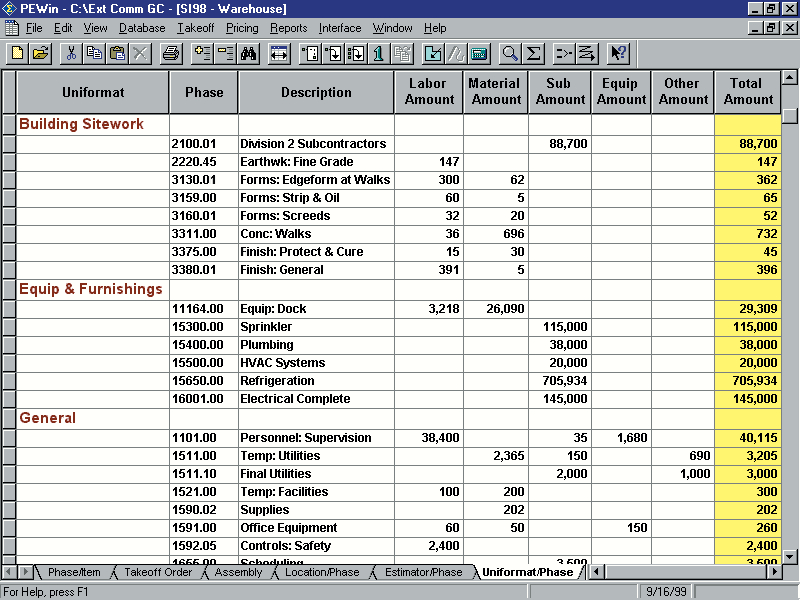Open the Window menu

(392, 28)
